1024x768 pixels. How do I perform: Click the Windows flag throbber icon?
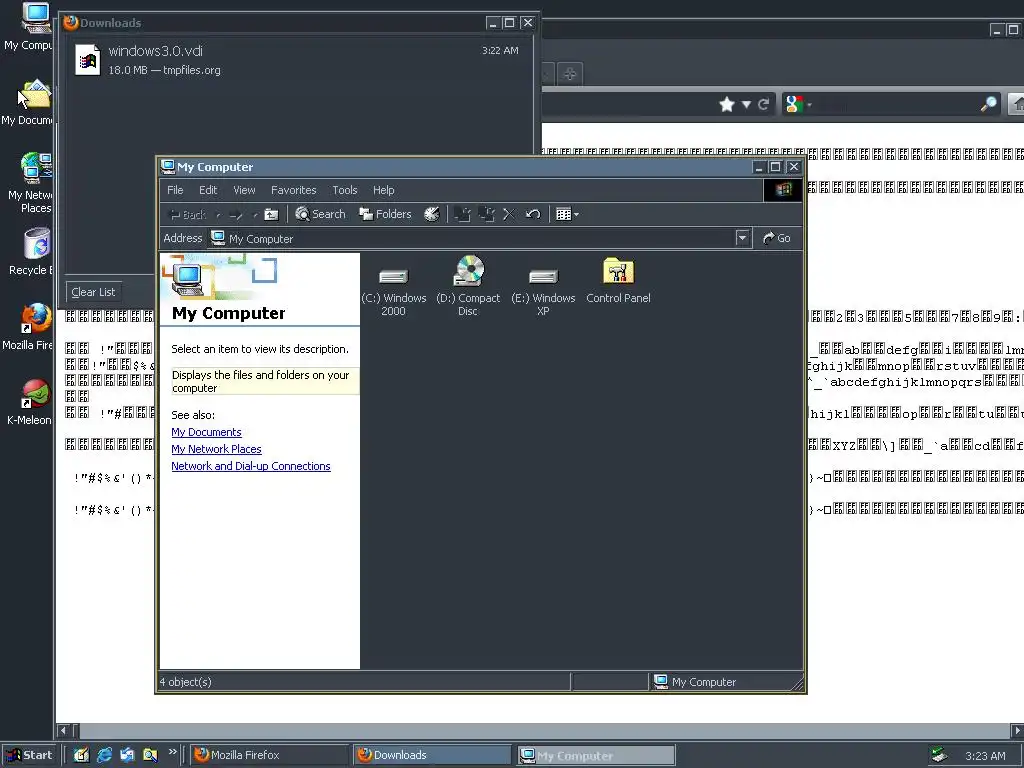point(783,190)
